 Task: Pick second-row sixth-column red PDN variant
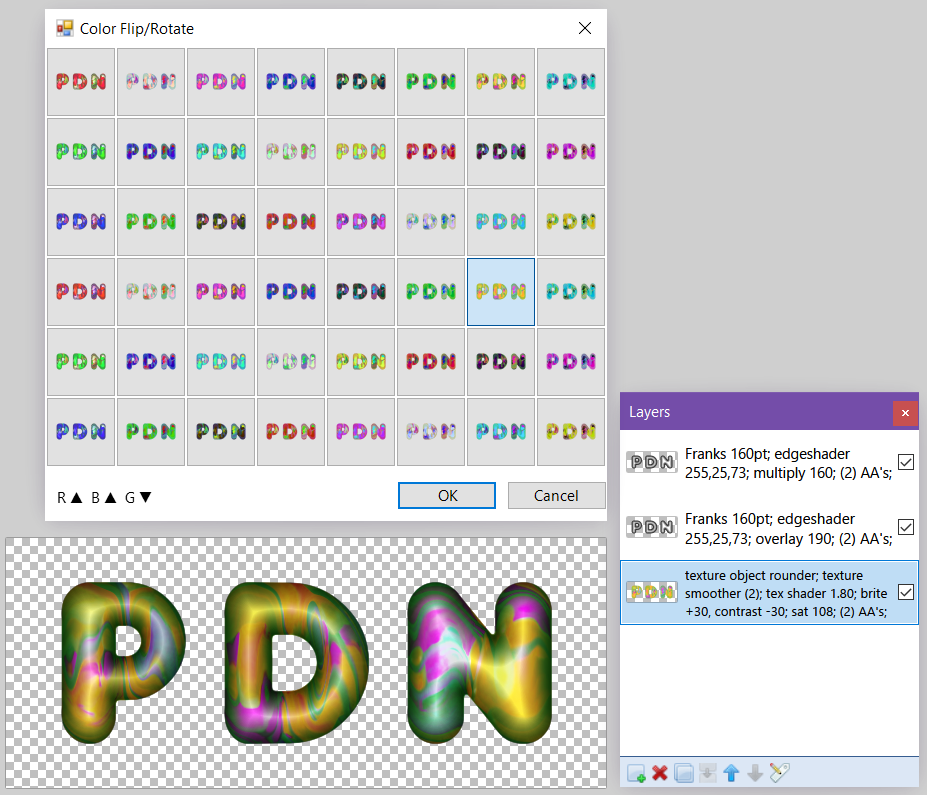pyautogui.click(x=431, y=152)
